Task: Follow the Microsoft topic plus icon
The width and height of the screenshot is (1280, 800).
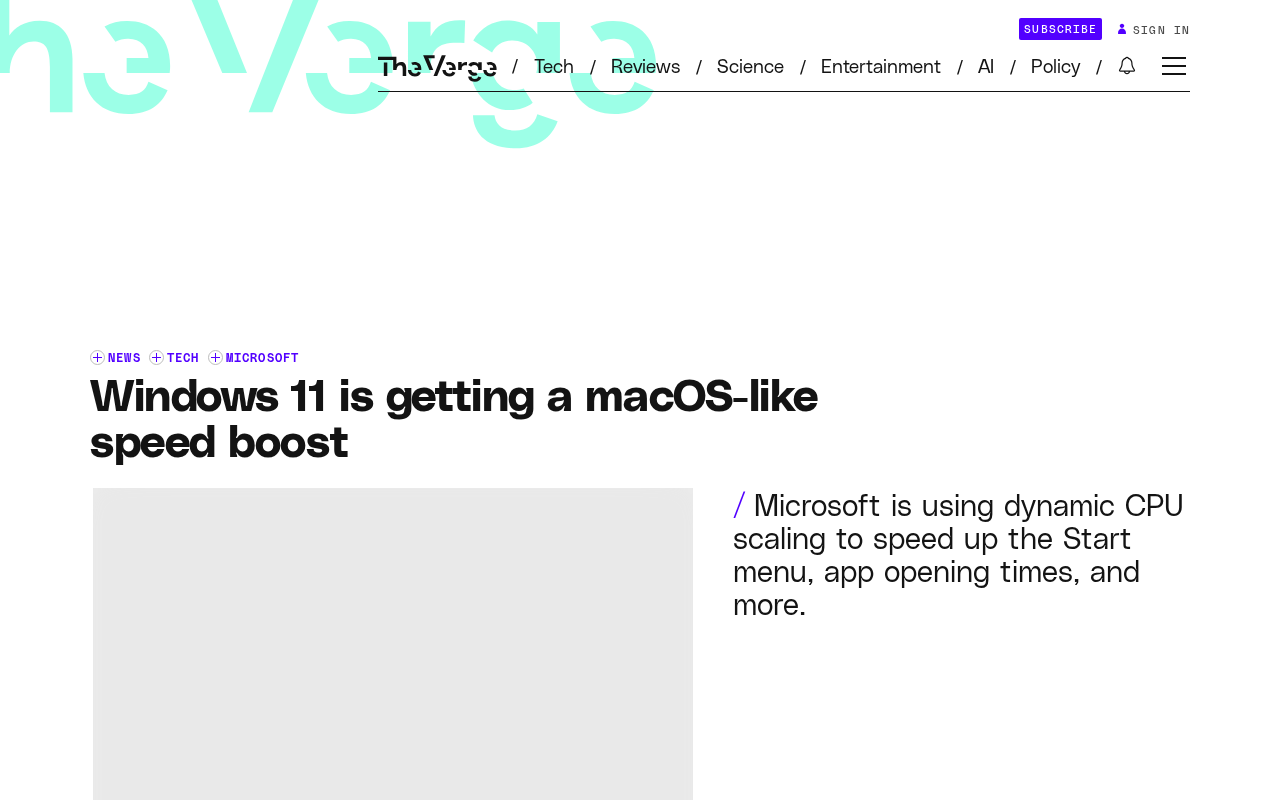Action: [215, 358]
